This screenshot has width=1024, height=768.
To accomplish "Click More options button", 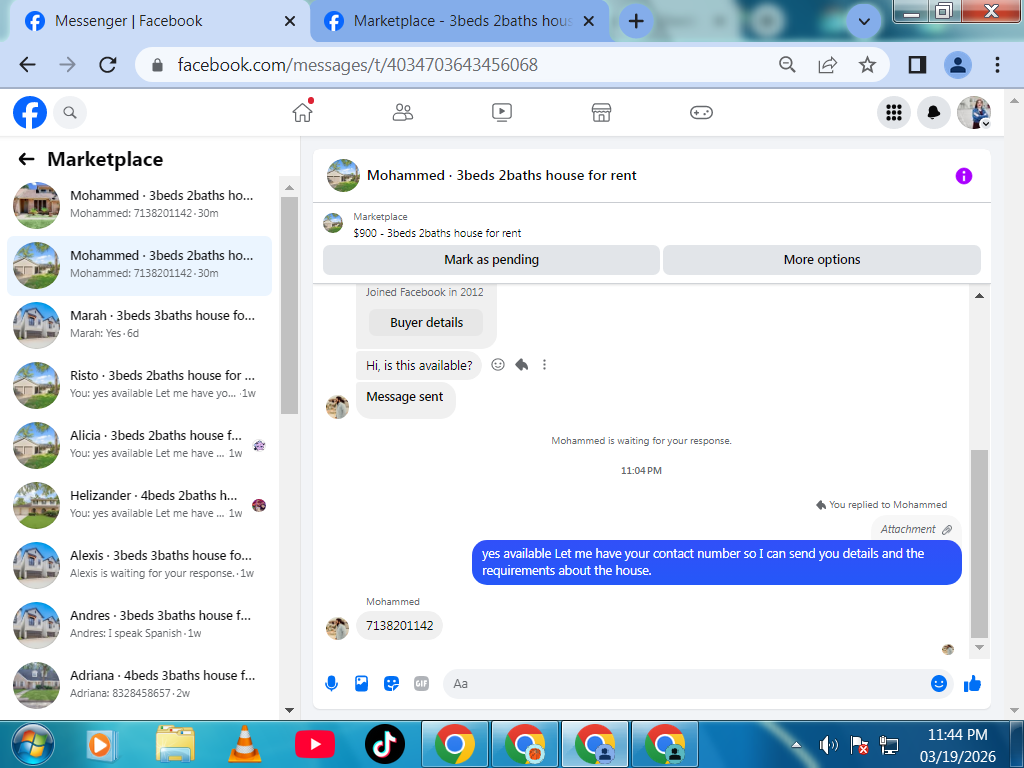I will [x=822, y=259].
